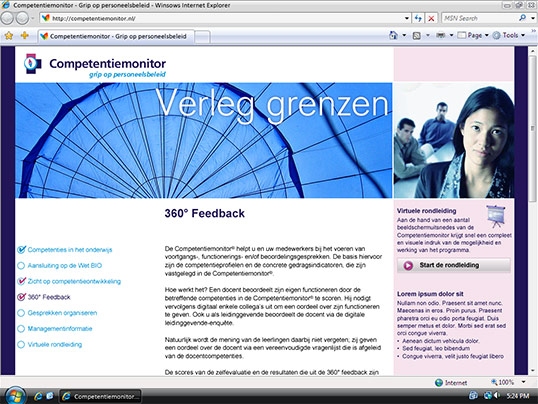
Task: Expand the address bar history dropdown
Action: point(407,18)
